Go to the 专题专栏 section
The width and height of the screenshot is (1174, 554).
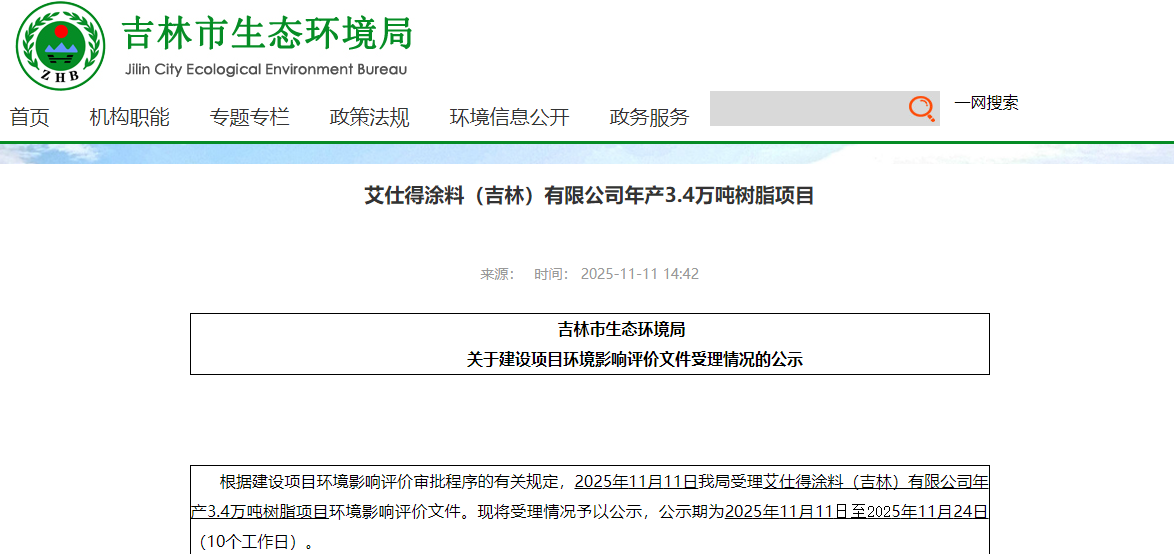tap(250, 117)
